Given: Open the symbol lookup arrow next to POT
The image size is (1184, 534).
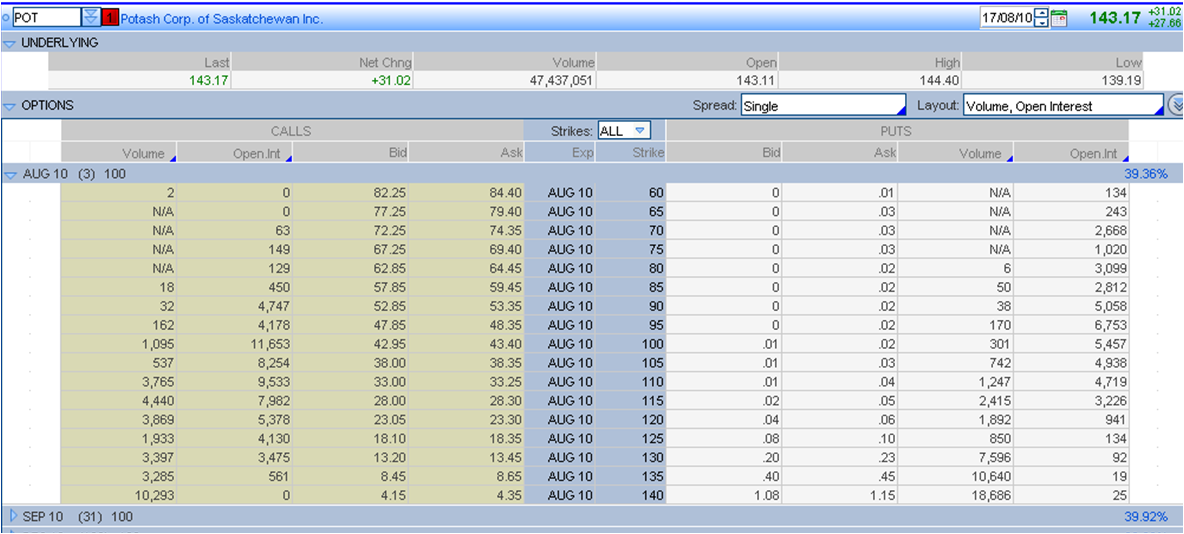Looking at the screenshot, I should coord(91,17).
